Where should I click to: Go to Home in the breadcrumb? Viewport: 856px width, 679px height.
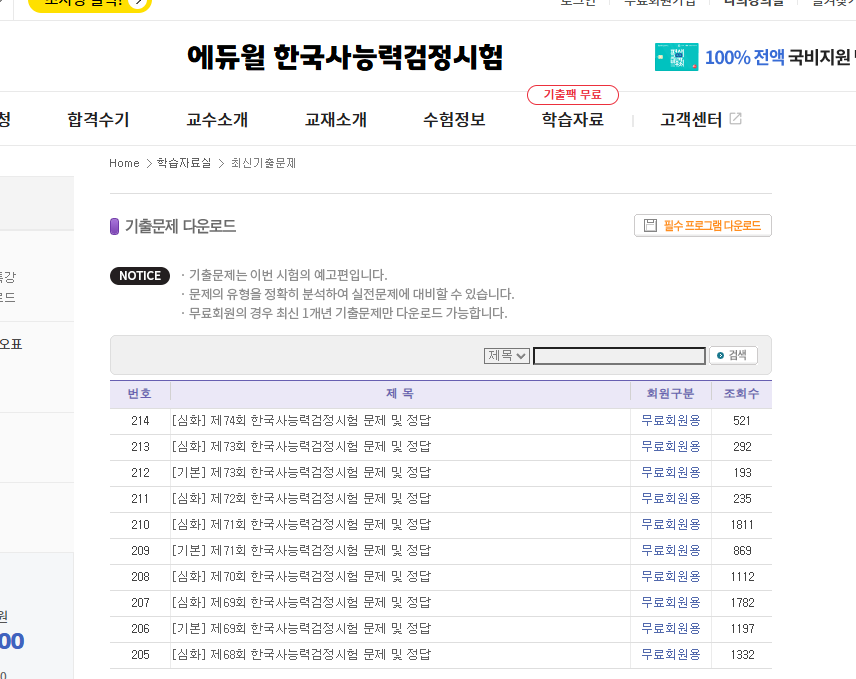pyautogui.click(x=124, y=163)
